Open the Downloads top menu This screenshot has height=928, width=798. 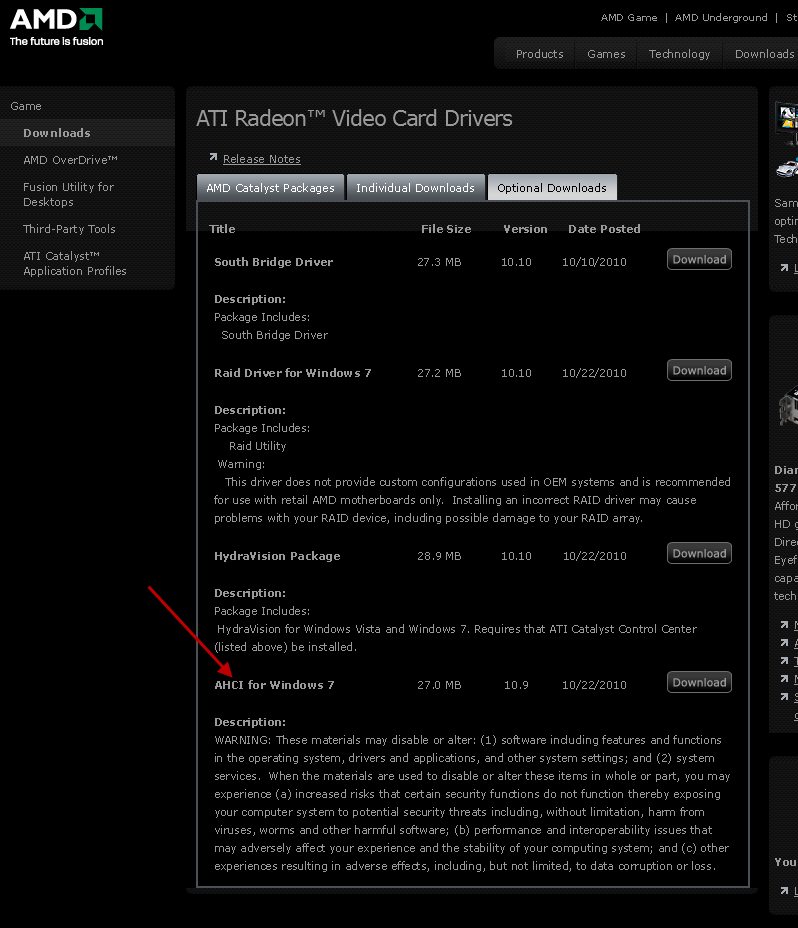(x=764, y=54)
